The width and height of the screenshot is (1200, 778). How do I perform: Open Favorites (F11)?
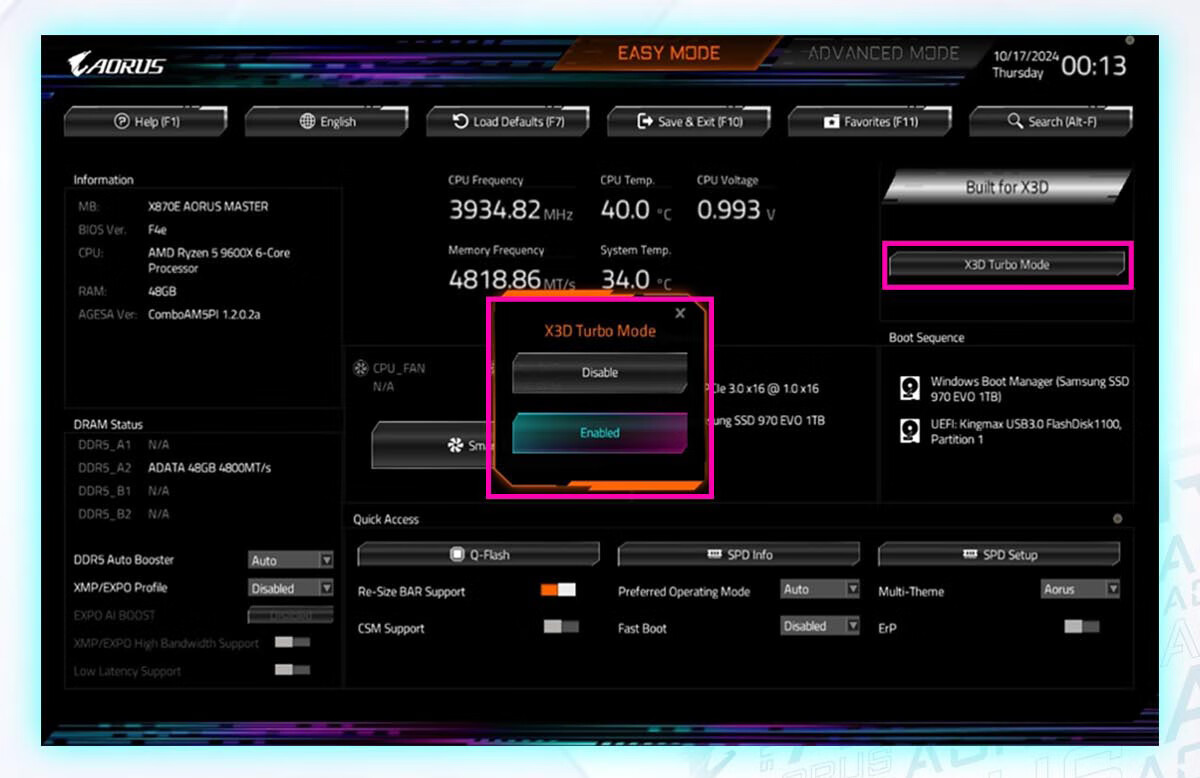(870, 122)
